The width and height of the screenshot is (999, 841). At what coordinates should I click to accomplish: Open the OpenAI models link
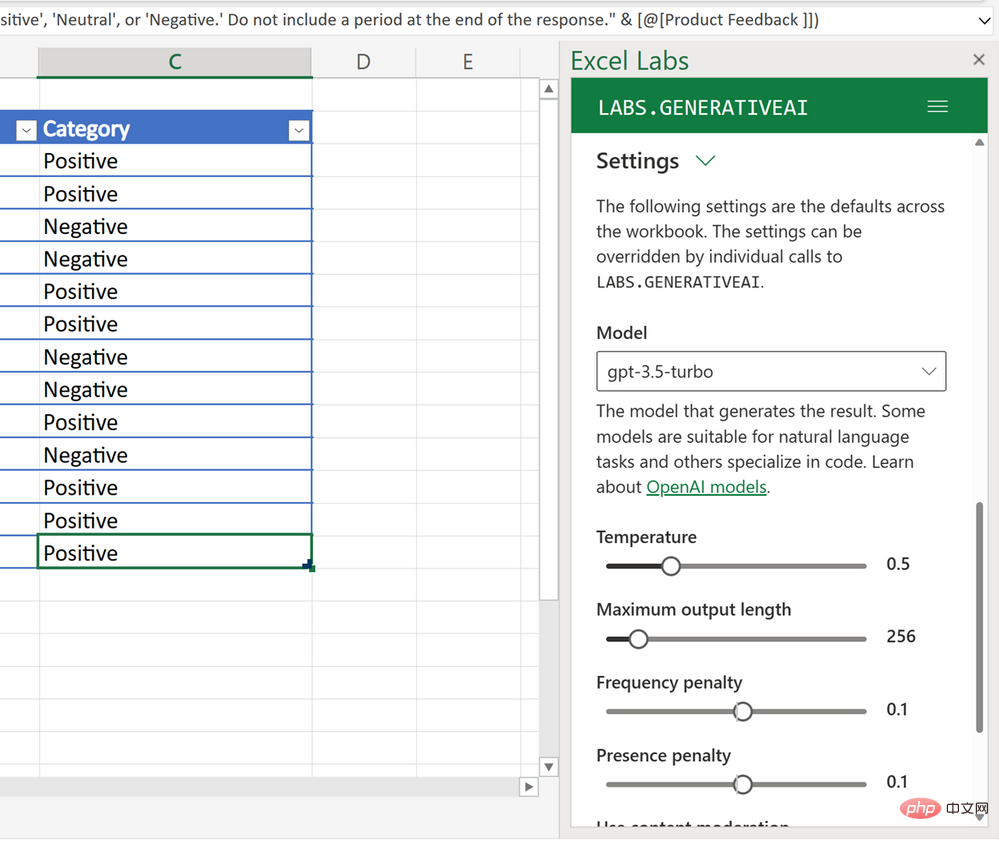707,487
